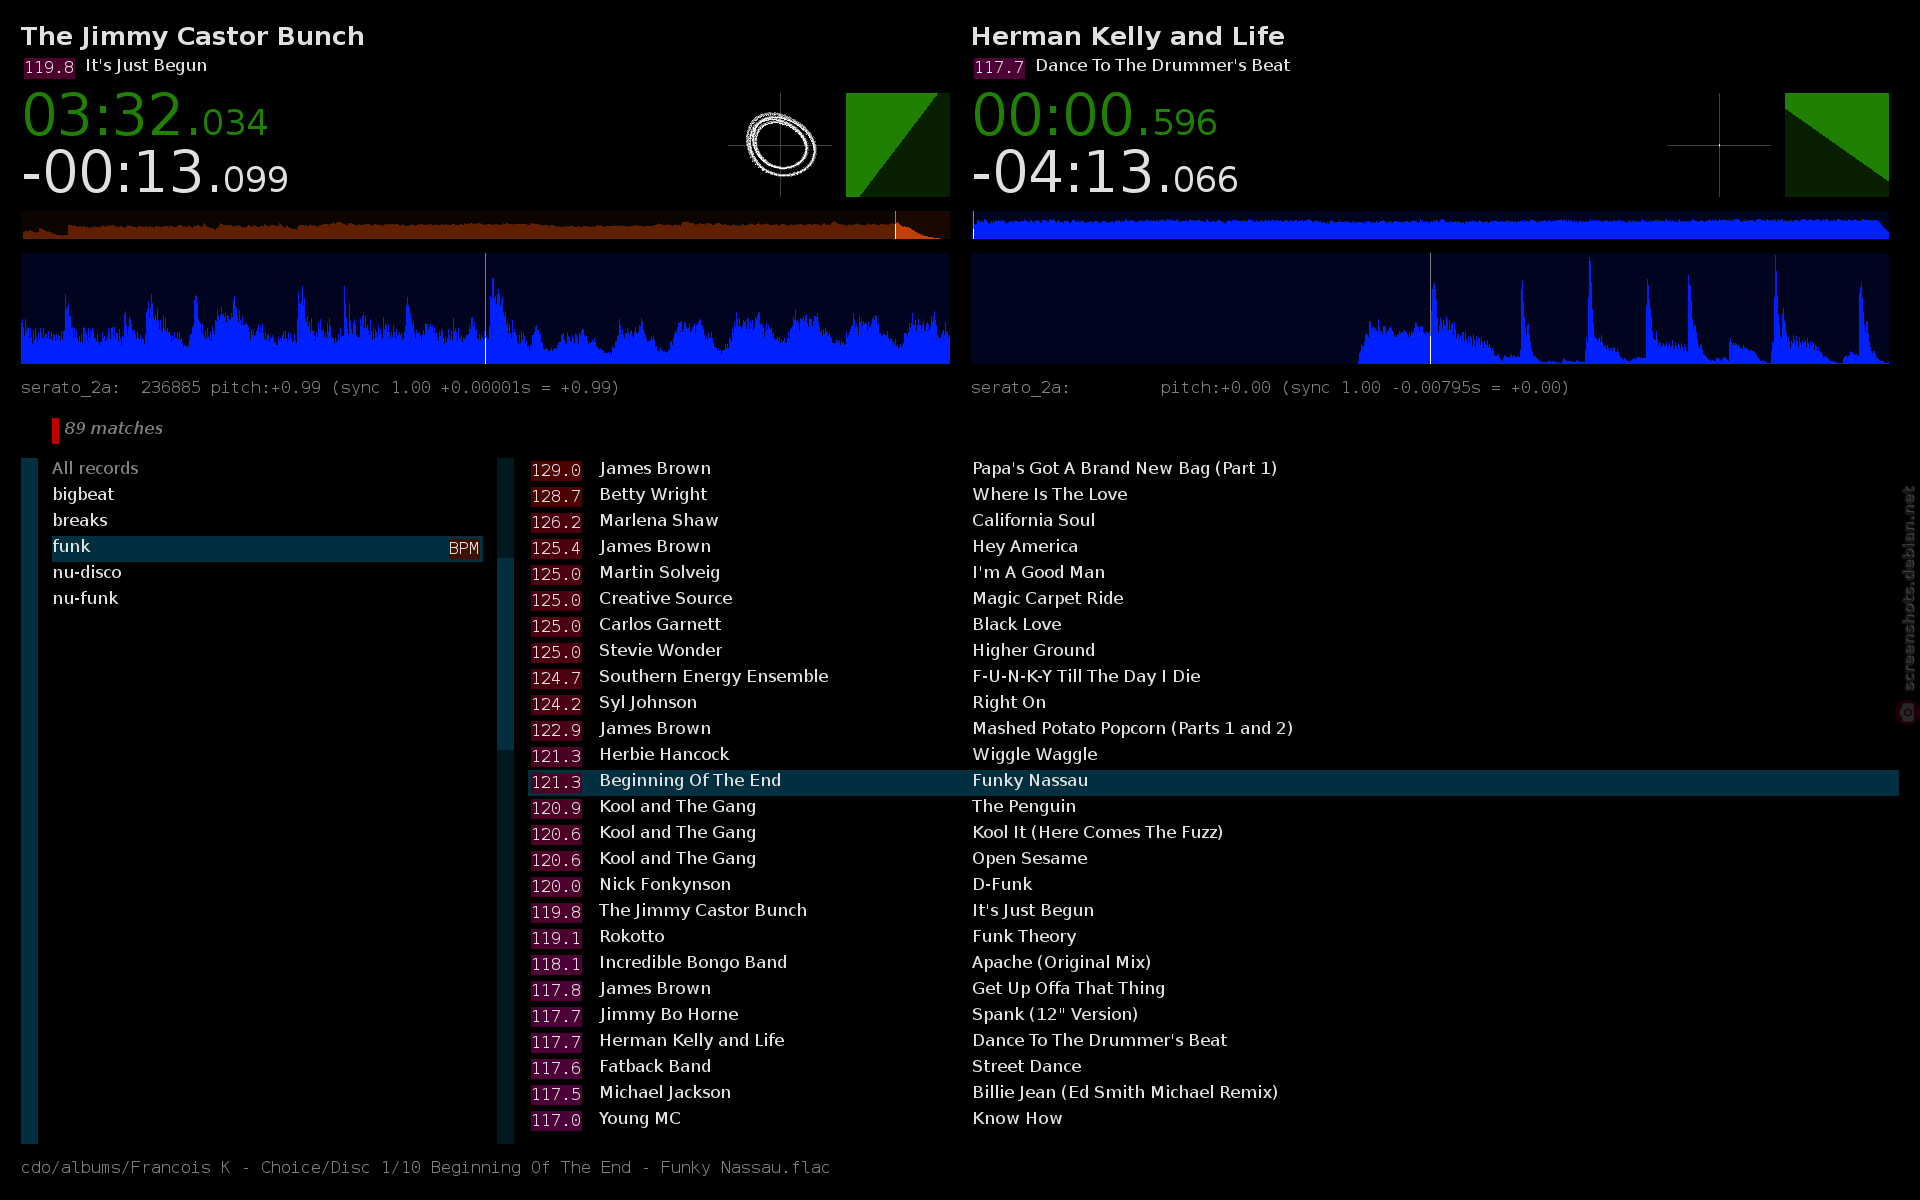The image size is (1920, 1200).
Task: Click the right deck crosshair spinner indicator
Action: click(1719, 145)
